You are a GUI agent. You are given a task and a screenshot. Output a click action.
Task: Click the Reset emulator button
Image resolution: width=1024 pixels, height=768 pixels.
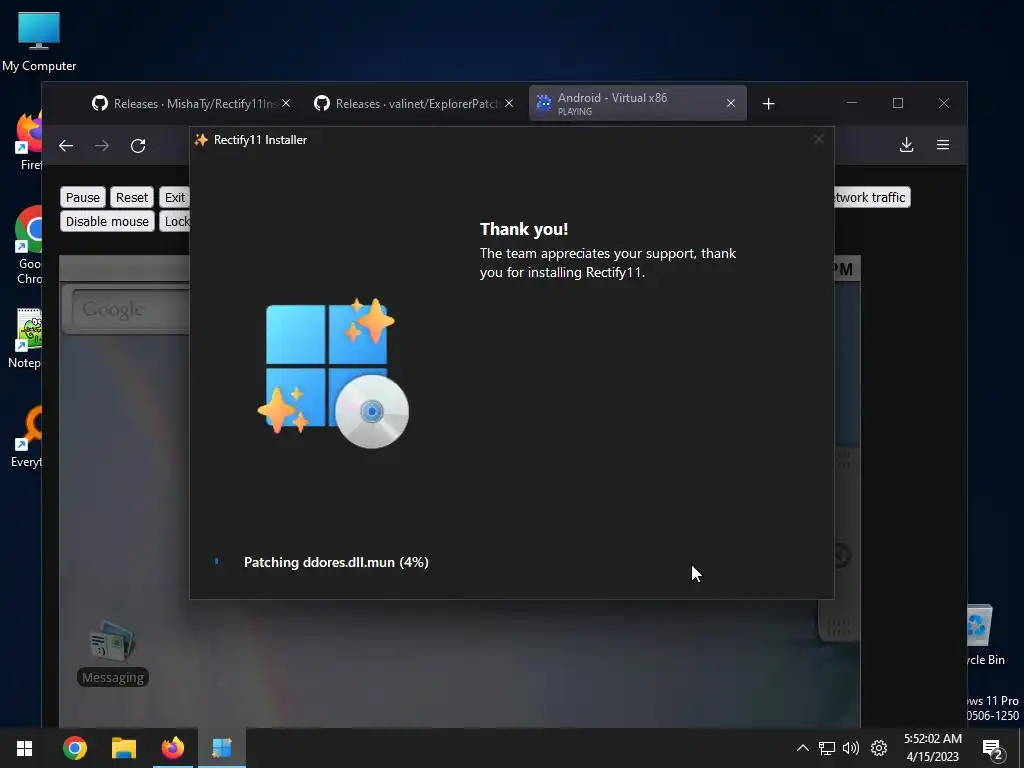click(132, 197)
